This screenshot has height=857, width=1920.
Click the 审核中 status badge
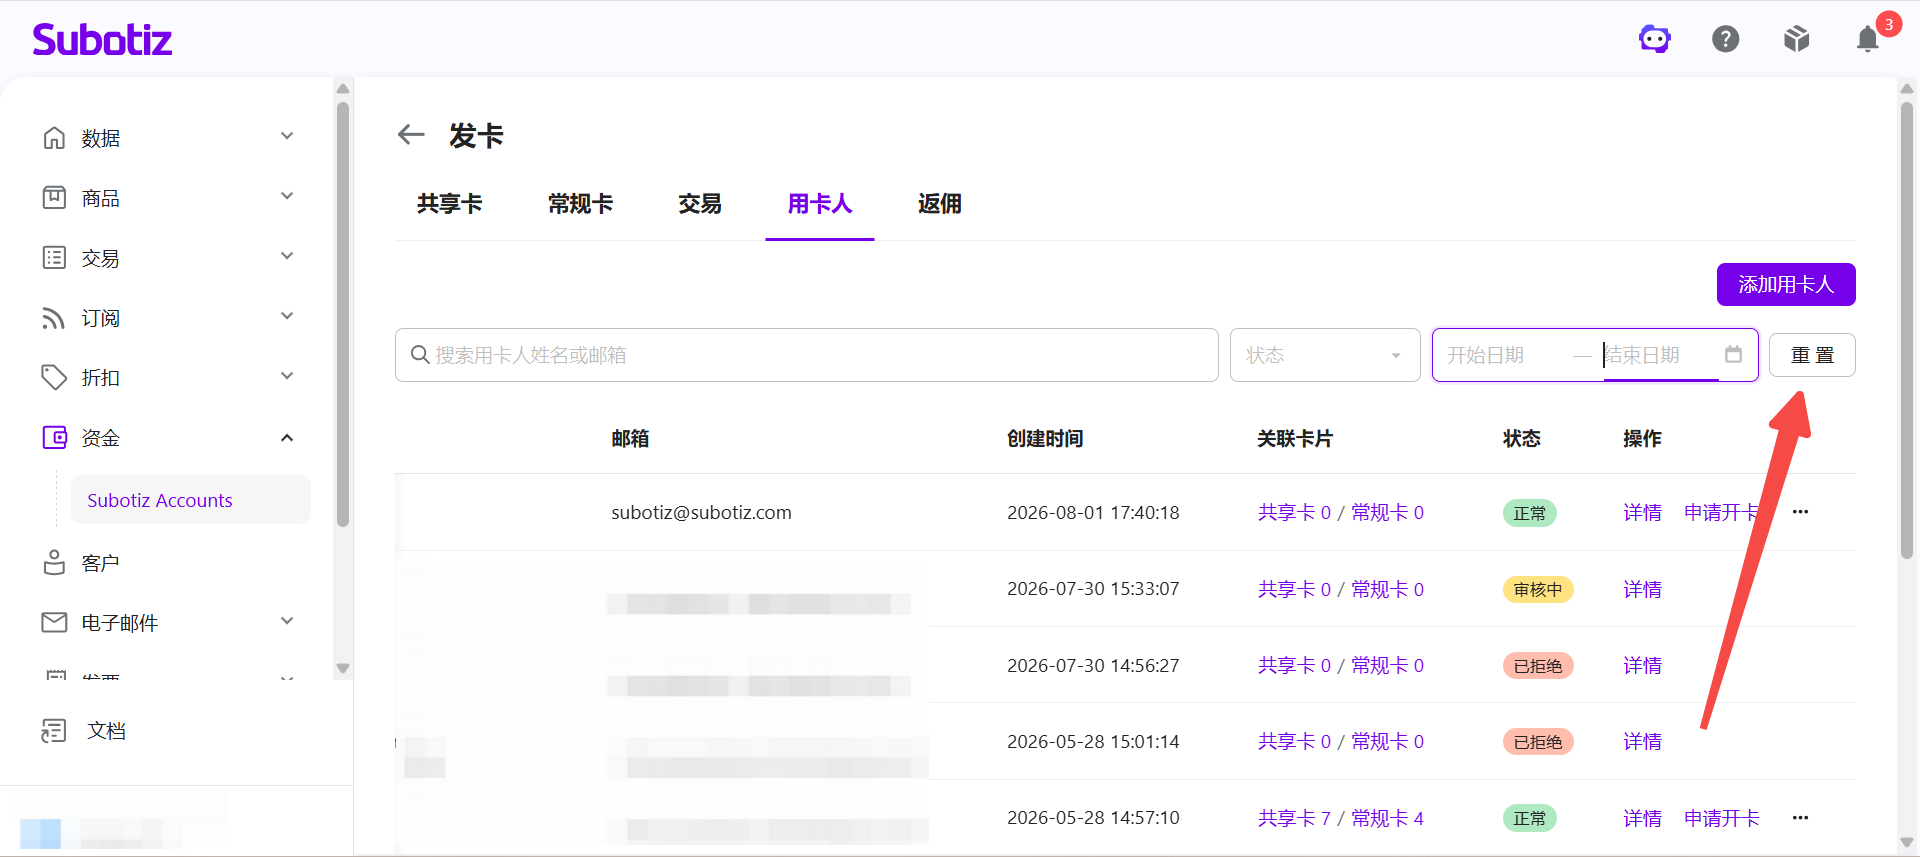[x=1538, y=590]
